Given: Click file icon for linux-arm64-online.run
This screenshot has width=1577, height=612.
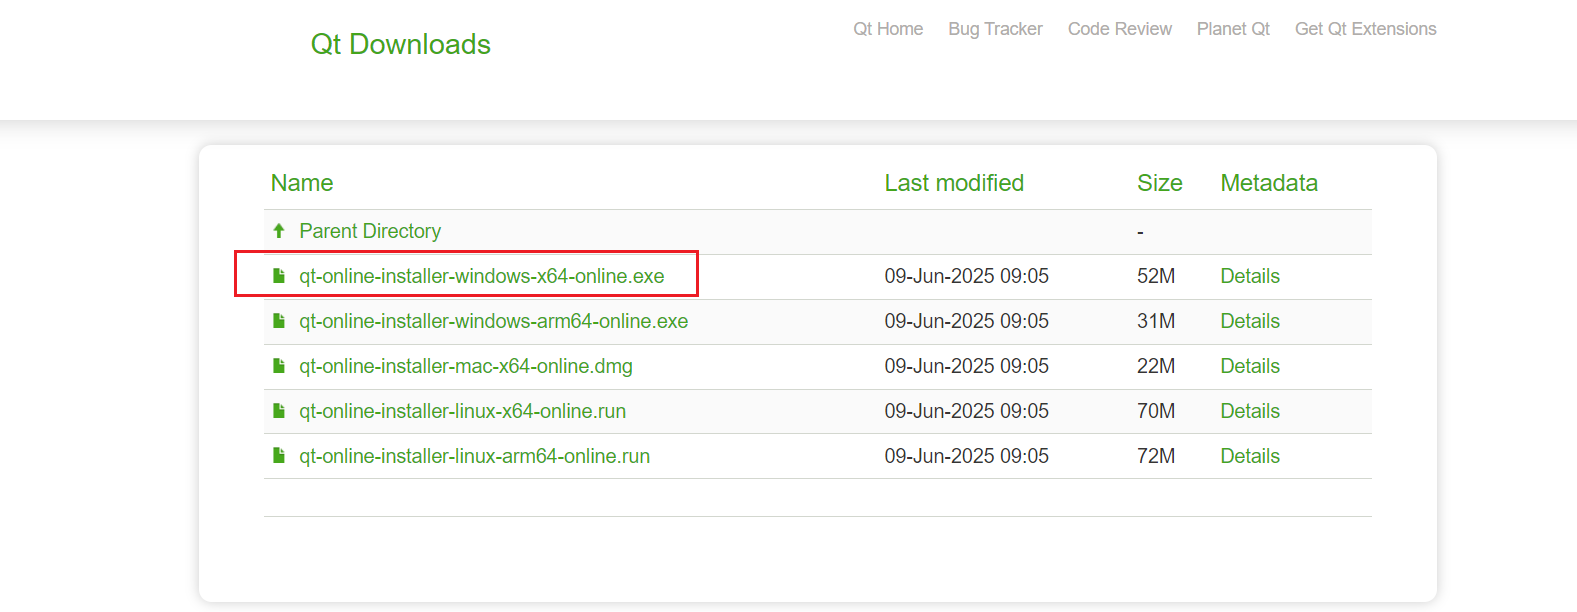Looking at the screenshot, I should [x=279, y=456].
